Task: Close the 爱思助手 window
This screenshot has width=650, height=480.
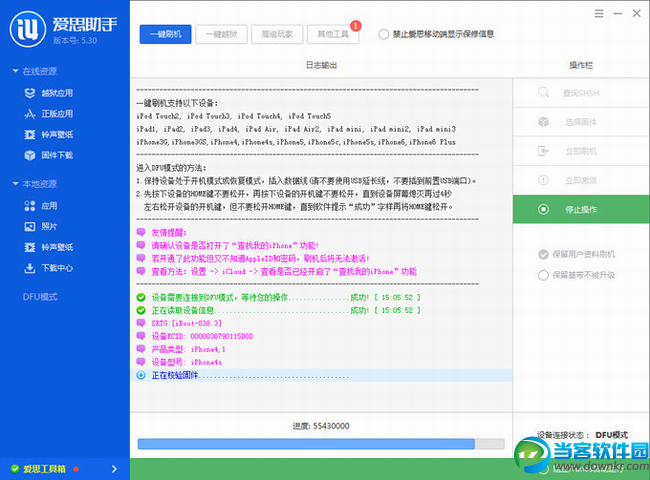Action: click(x=637, y=14)
